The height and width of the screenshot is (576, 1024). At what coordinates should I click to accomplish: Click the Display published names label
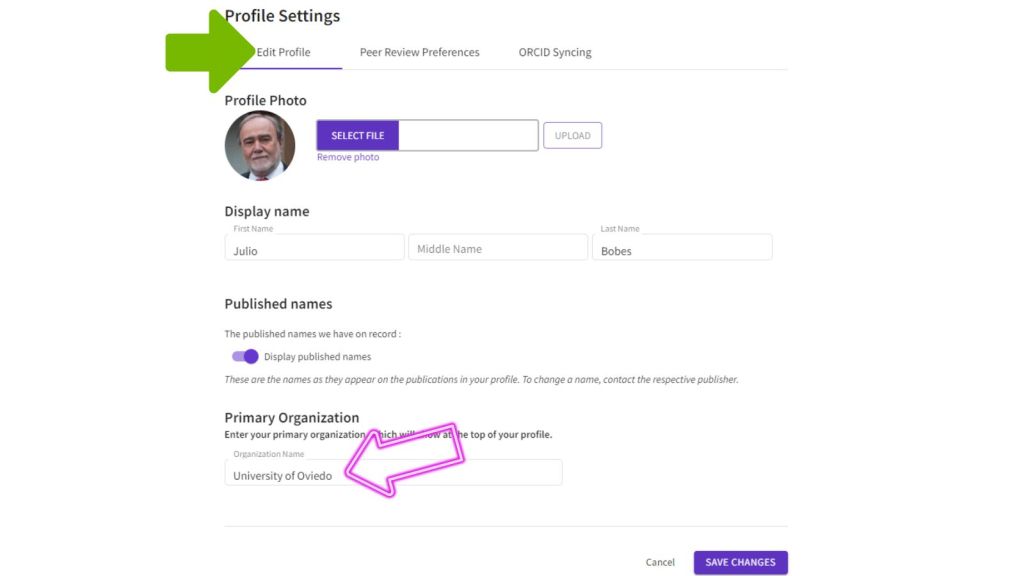317,357
